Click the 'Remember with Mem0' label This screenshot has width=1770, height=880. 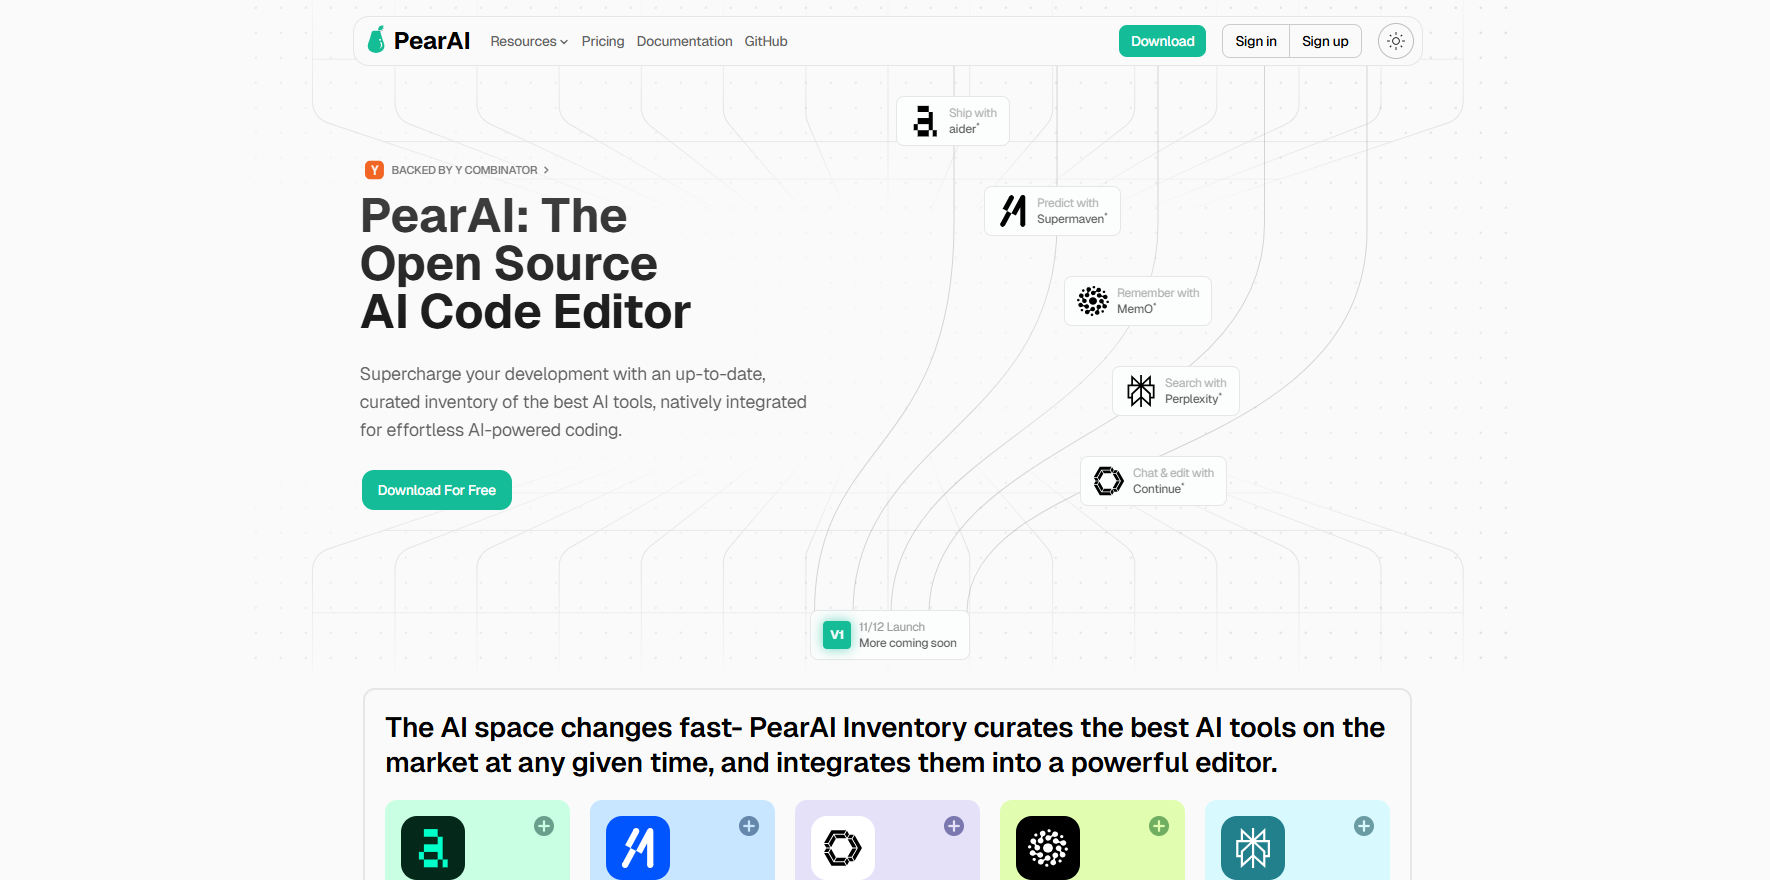click(x=1158, y=301)
